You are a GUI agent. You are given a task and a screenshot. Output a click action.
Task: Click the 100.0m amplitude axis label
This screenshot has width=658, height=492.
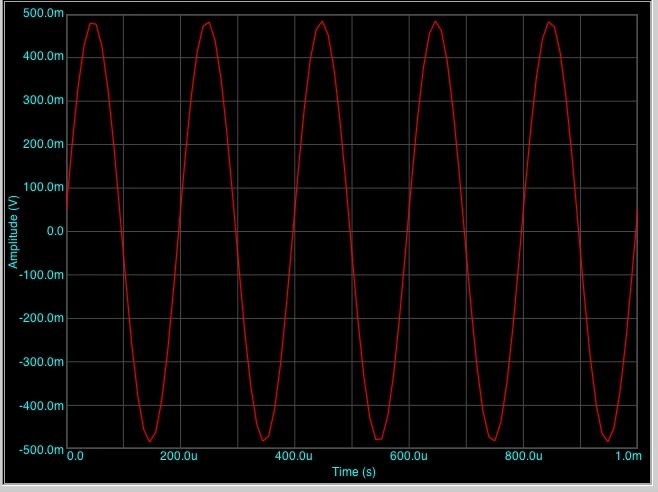tap(43, 187)
